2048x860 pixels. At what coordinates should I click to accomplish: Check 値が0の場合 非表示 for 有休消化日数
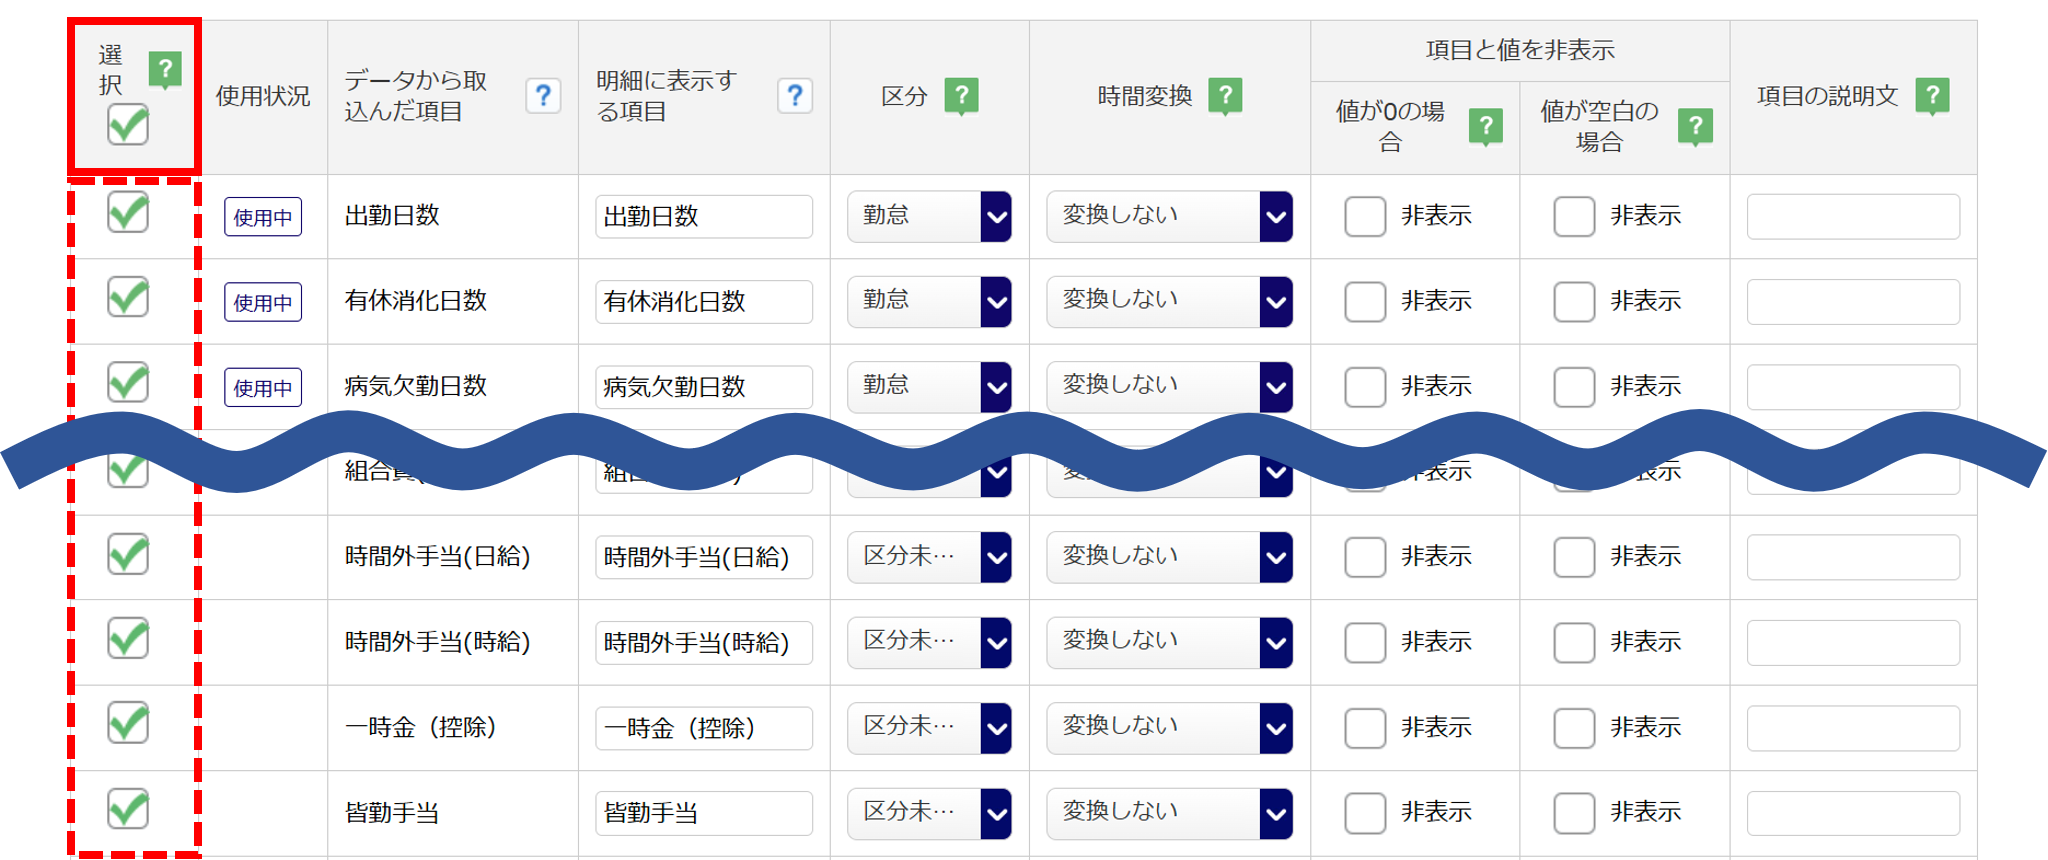(x=1365, y=301)
